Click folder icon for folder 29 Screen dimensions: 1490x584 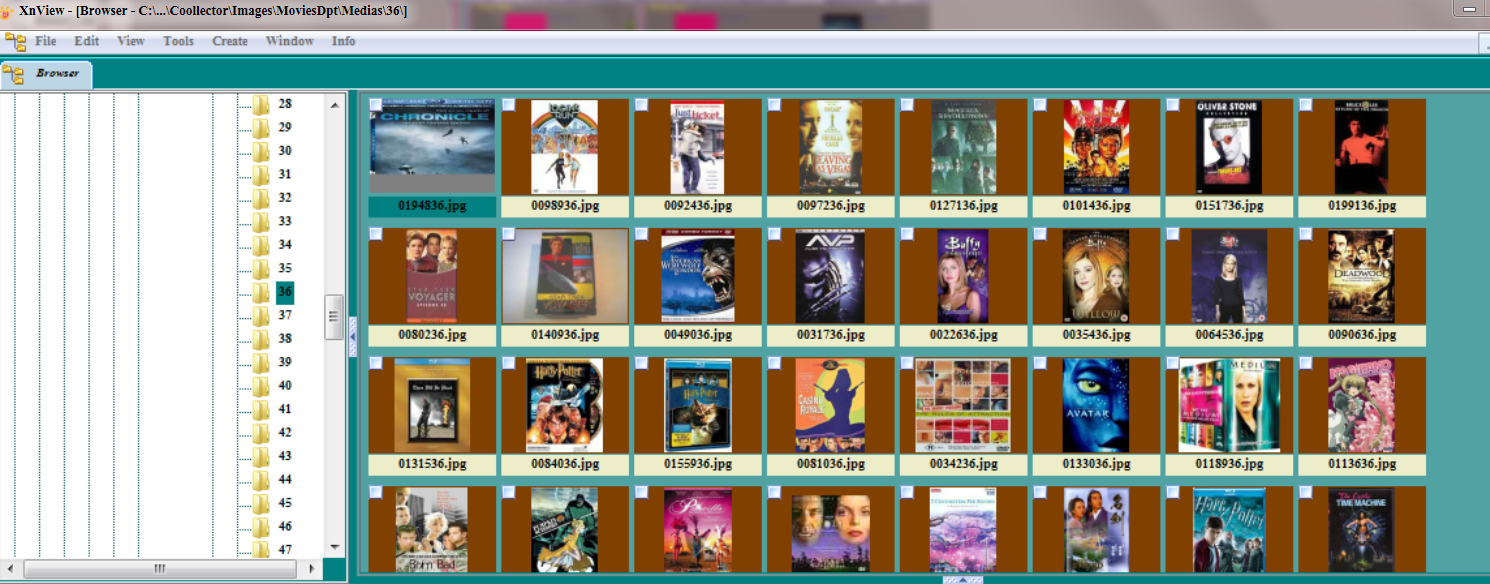click(x=261, y=127)
